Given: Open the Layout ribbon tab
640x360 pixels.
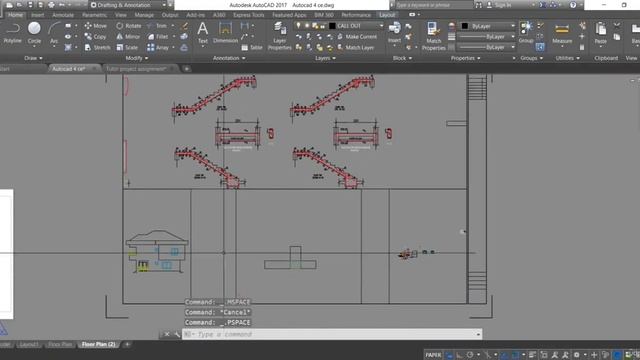Looking at the screenshot, I should (x=387, y=15).
